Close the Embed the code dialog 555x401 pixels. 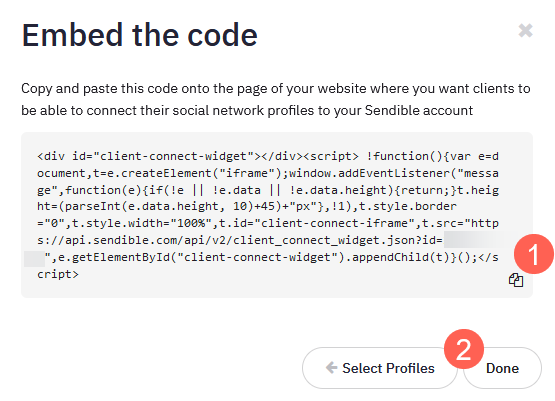[x=525, y=30]
